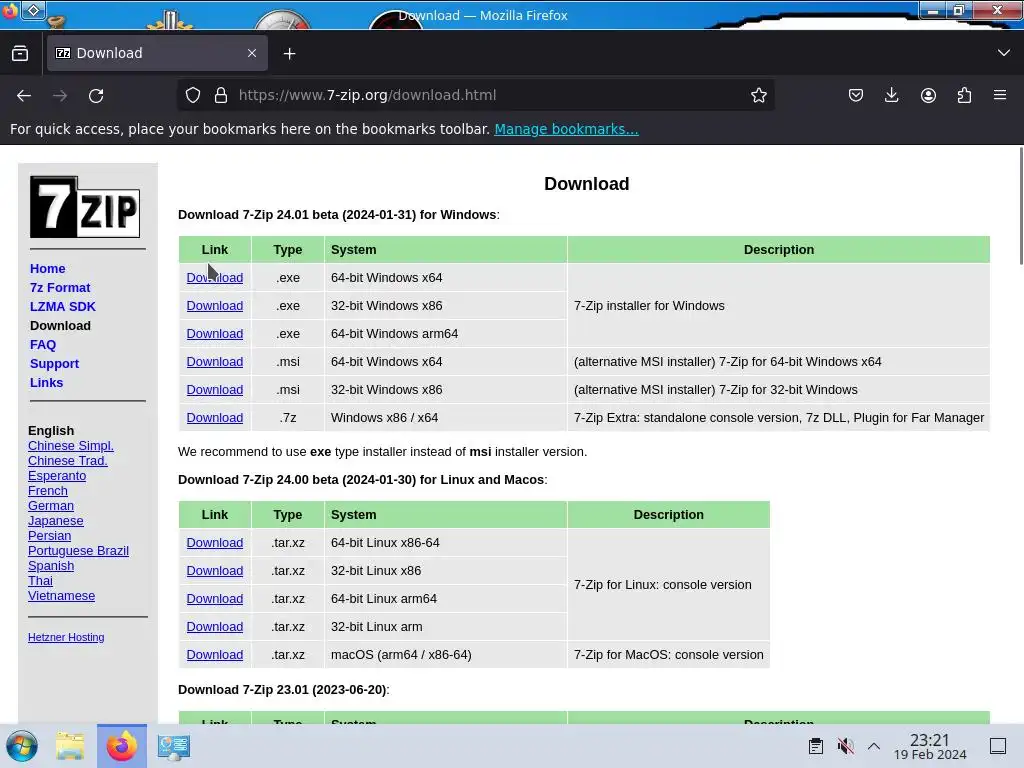
Task: Switch language to German
Action: point(51,505)
